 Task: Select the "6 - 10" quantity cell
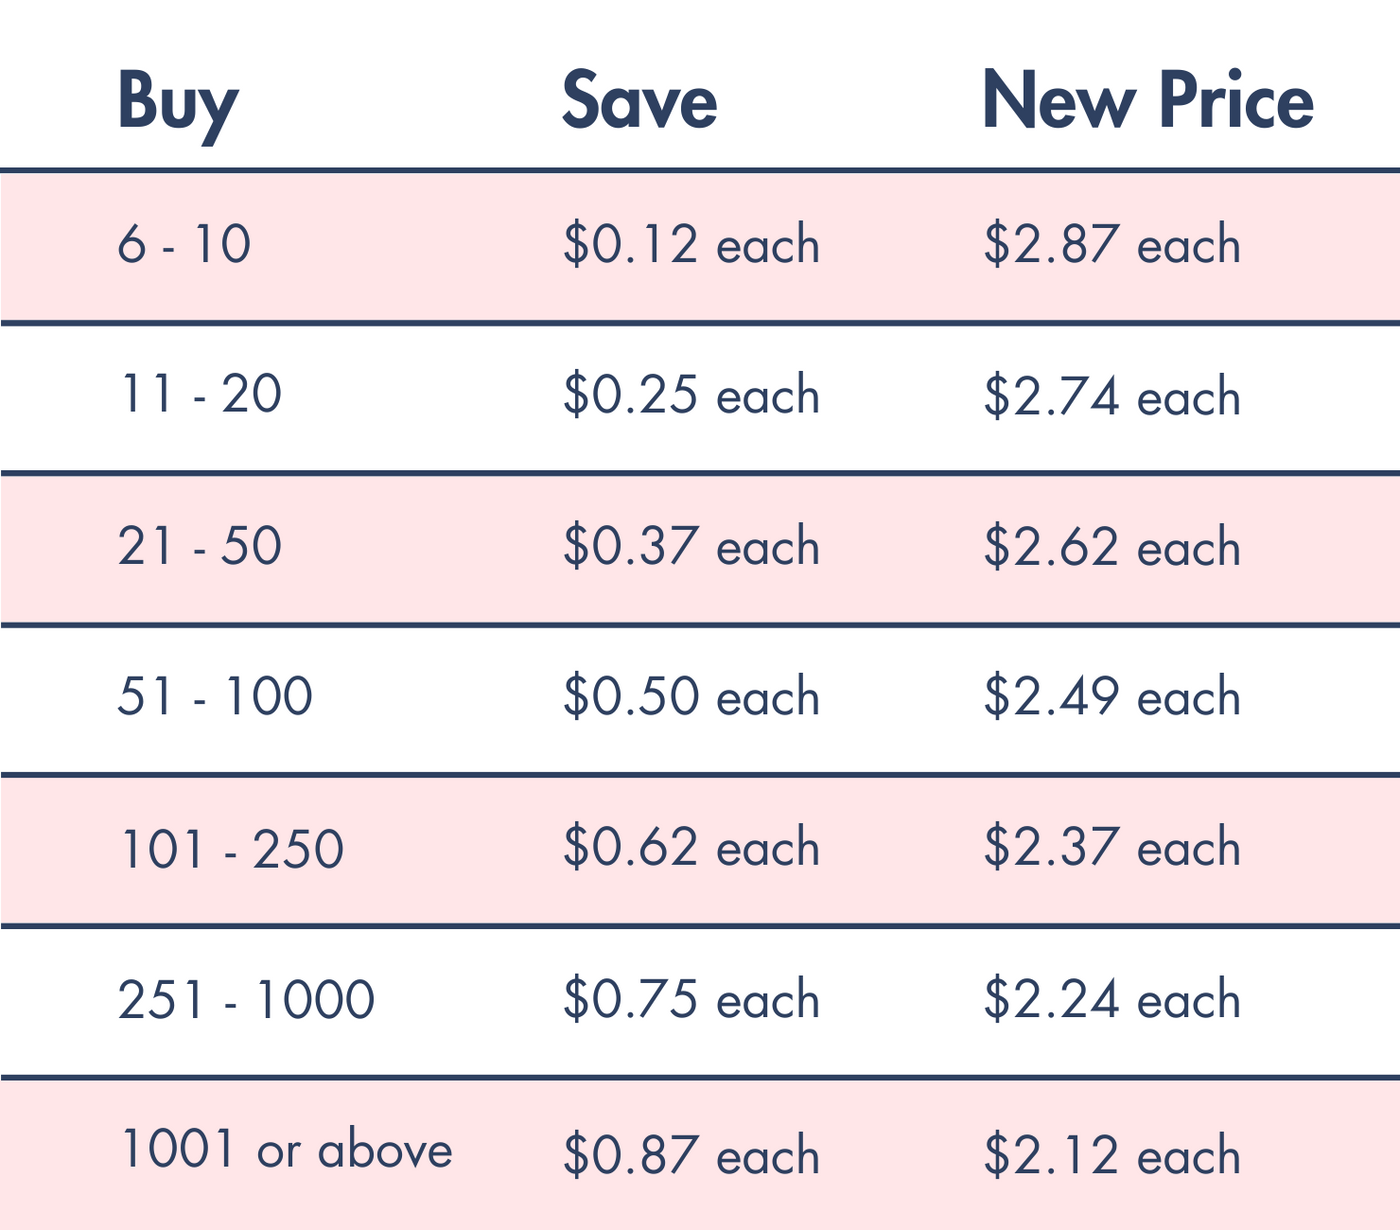(184, 245)
